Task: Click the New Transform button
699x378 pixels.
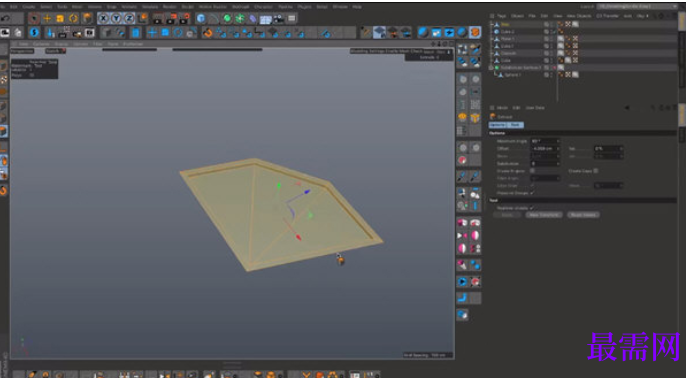Action: (x=544, y=215)
